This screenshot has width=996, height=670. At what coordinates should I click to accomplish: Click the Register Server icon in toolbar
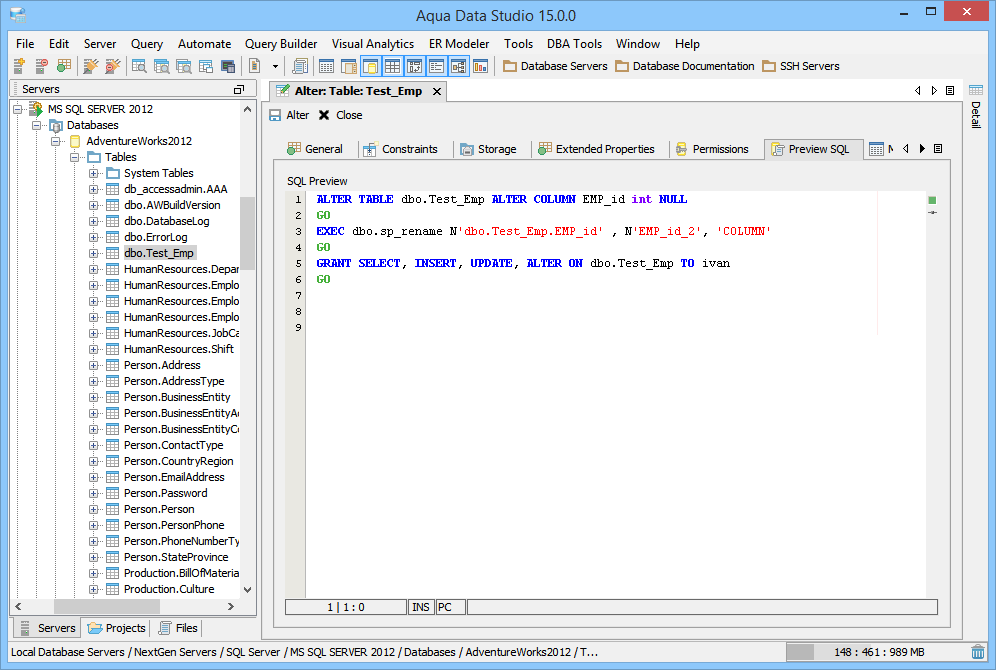click(20, 66)
